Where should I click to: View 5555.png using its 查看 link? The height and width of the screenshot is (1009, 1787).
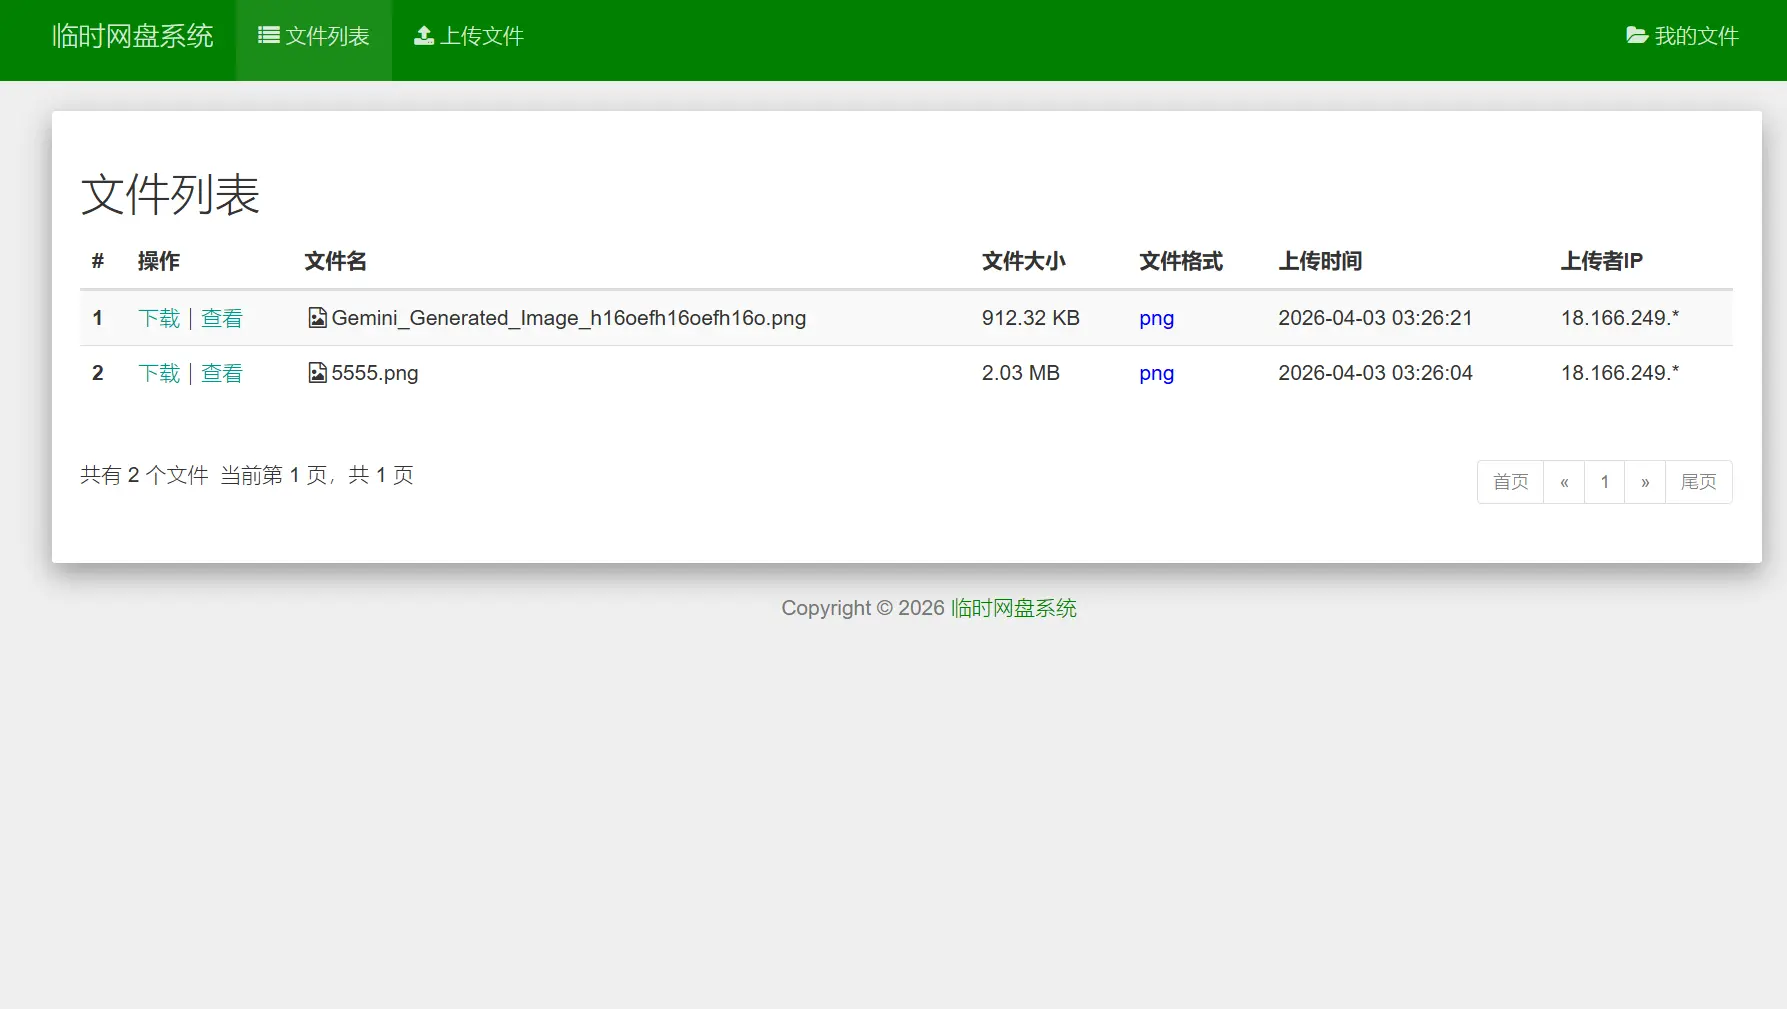click(x=221, y=372)
